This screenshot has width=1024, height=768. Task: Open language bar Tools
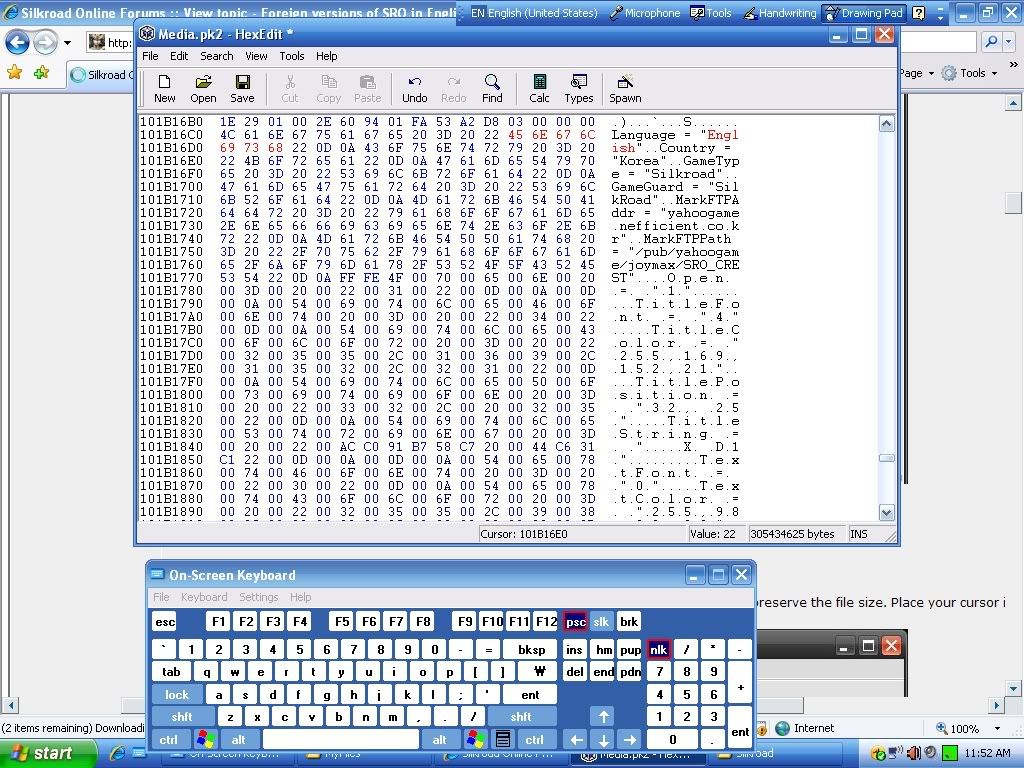pos(711,13)
